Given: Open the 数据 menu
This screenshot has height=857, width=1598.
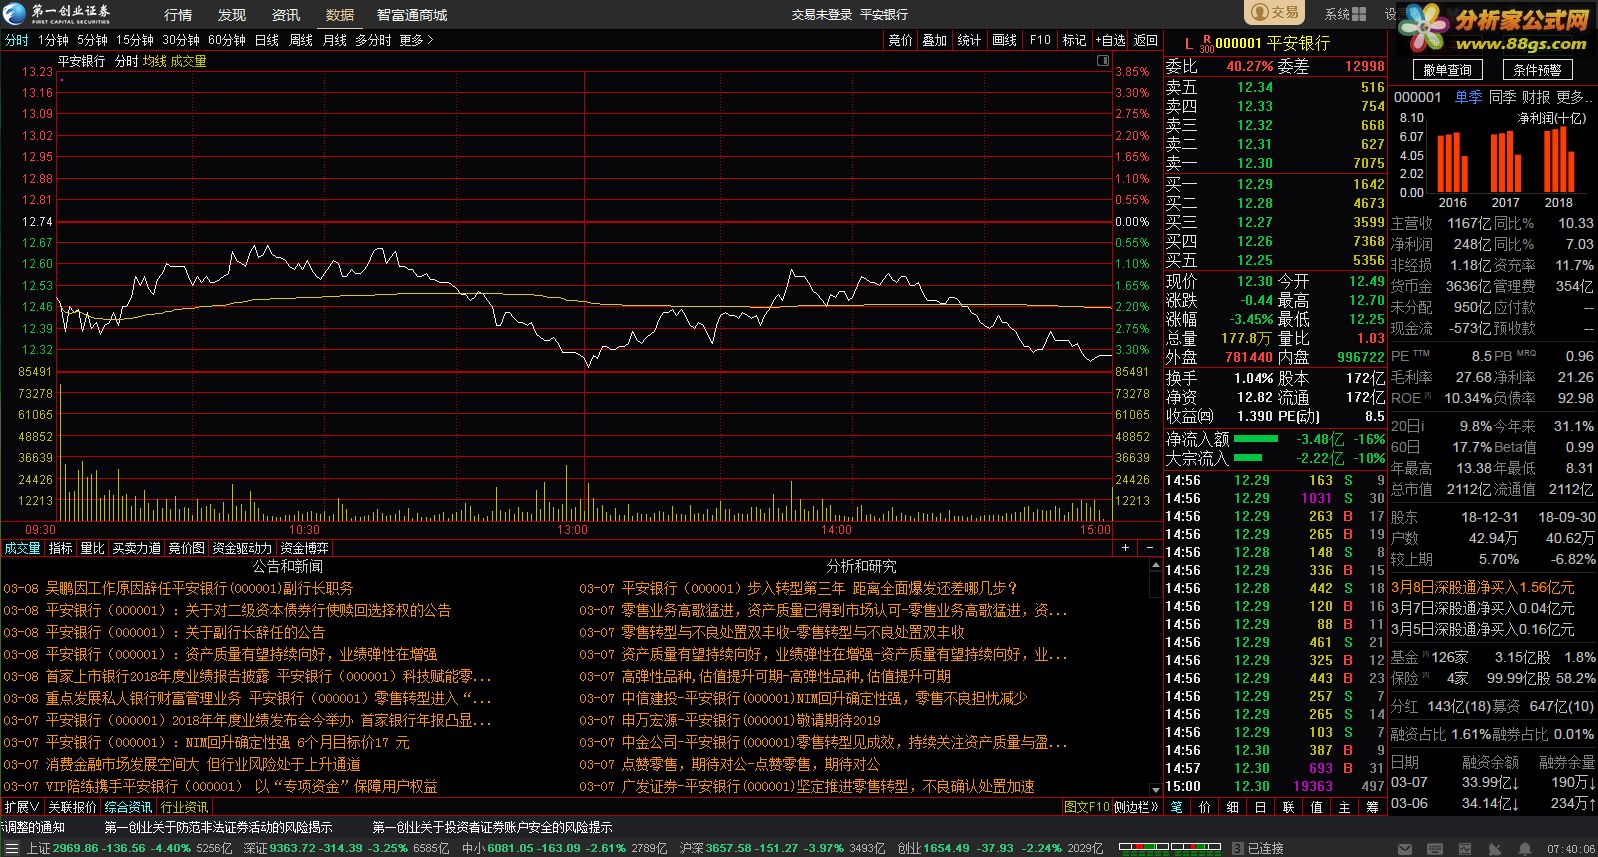Looking at the screenshot, I should [340, 15].
